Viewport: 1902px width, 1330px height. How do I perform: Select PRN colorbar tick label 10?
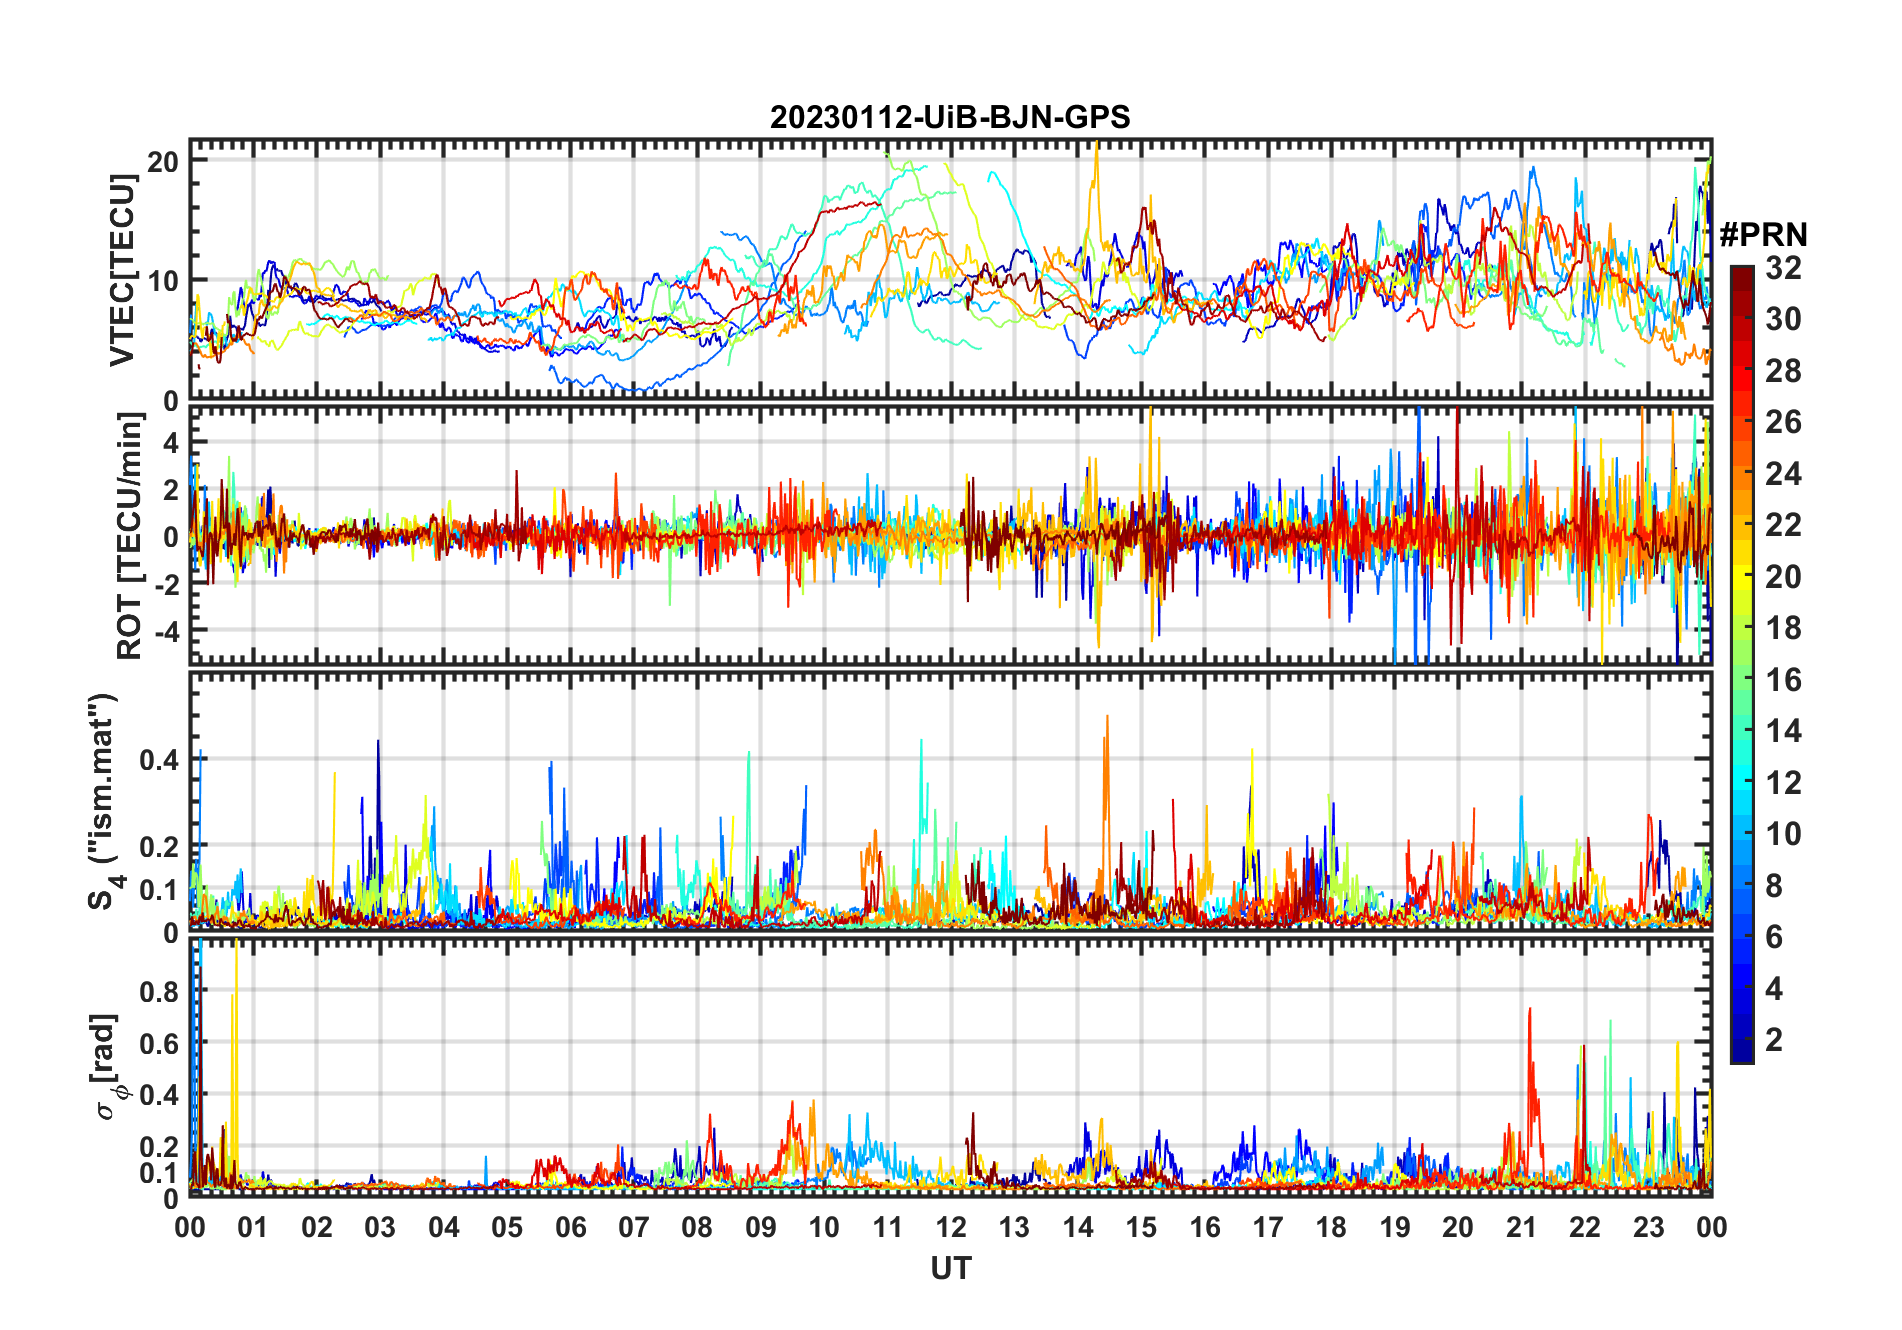[1783, 833]
